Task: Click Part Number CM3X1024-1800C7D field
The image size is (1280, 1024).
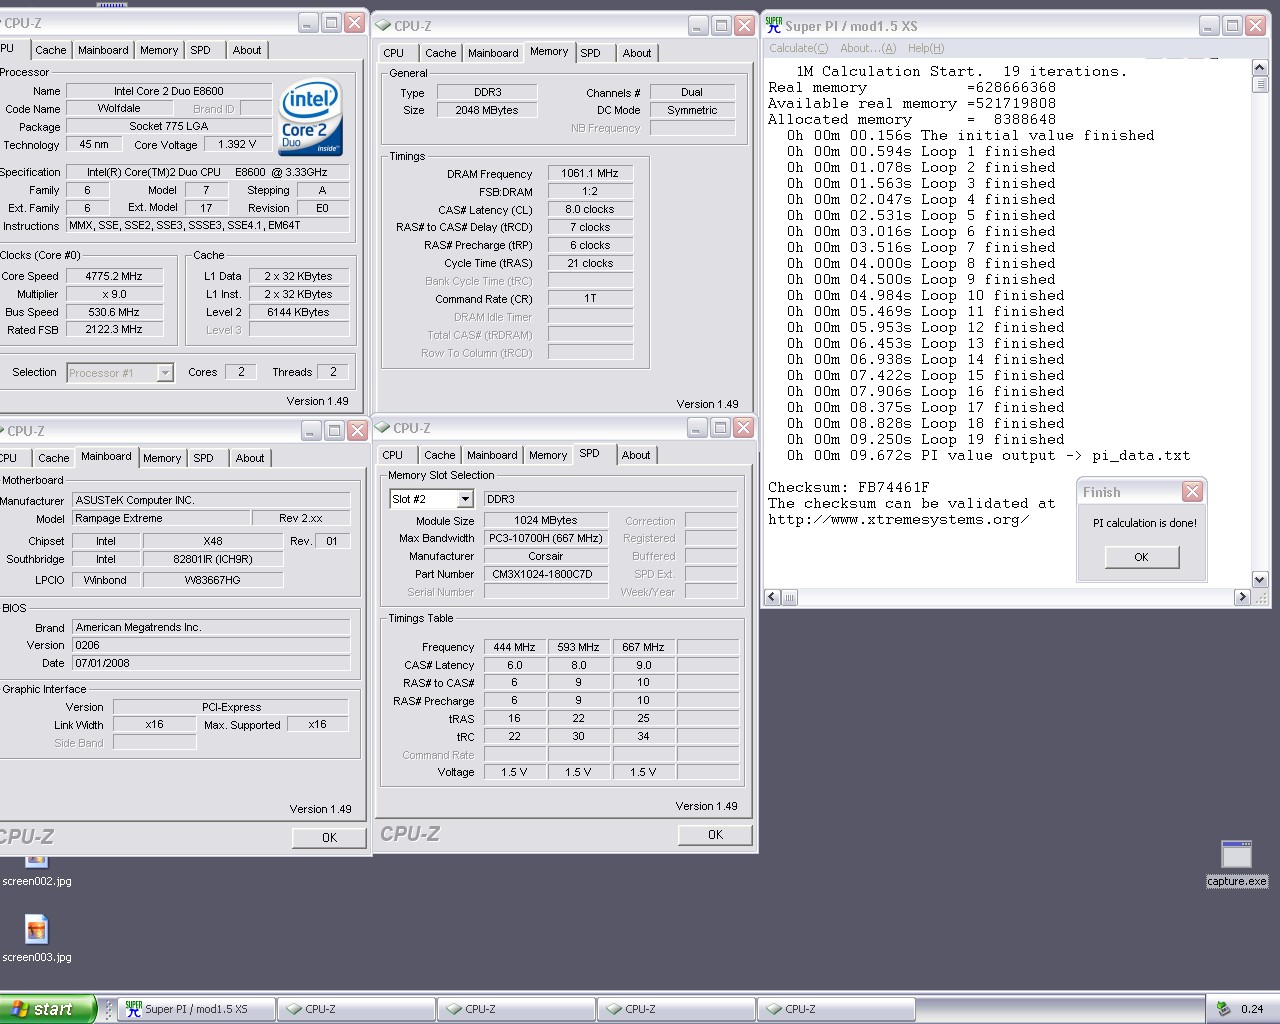Action: pos(546,574)
